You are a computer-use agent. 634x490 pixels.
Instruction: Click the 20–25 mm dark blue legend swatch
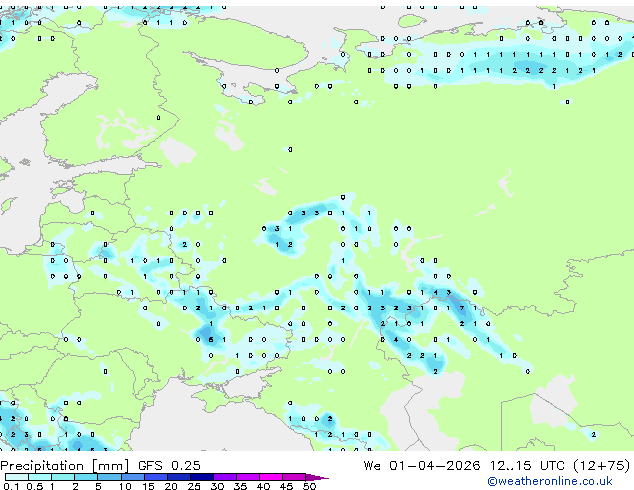178,477
